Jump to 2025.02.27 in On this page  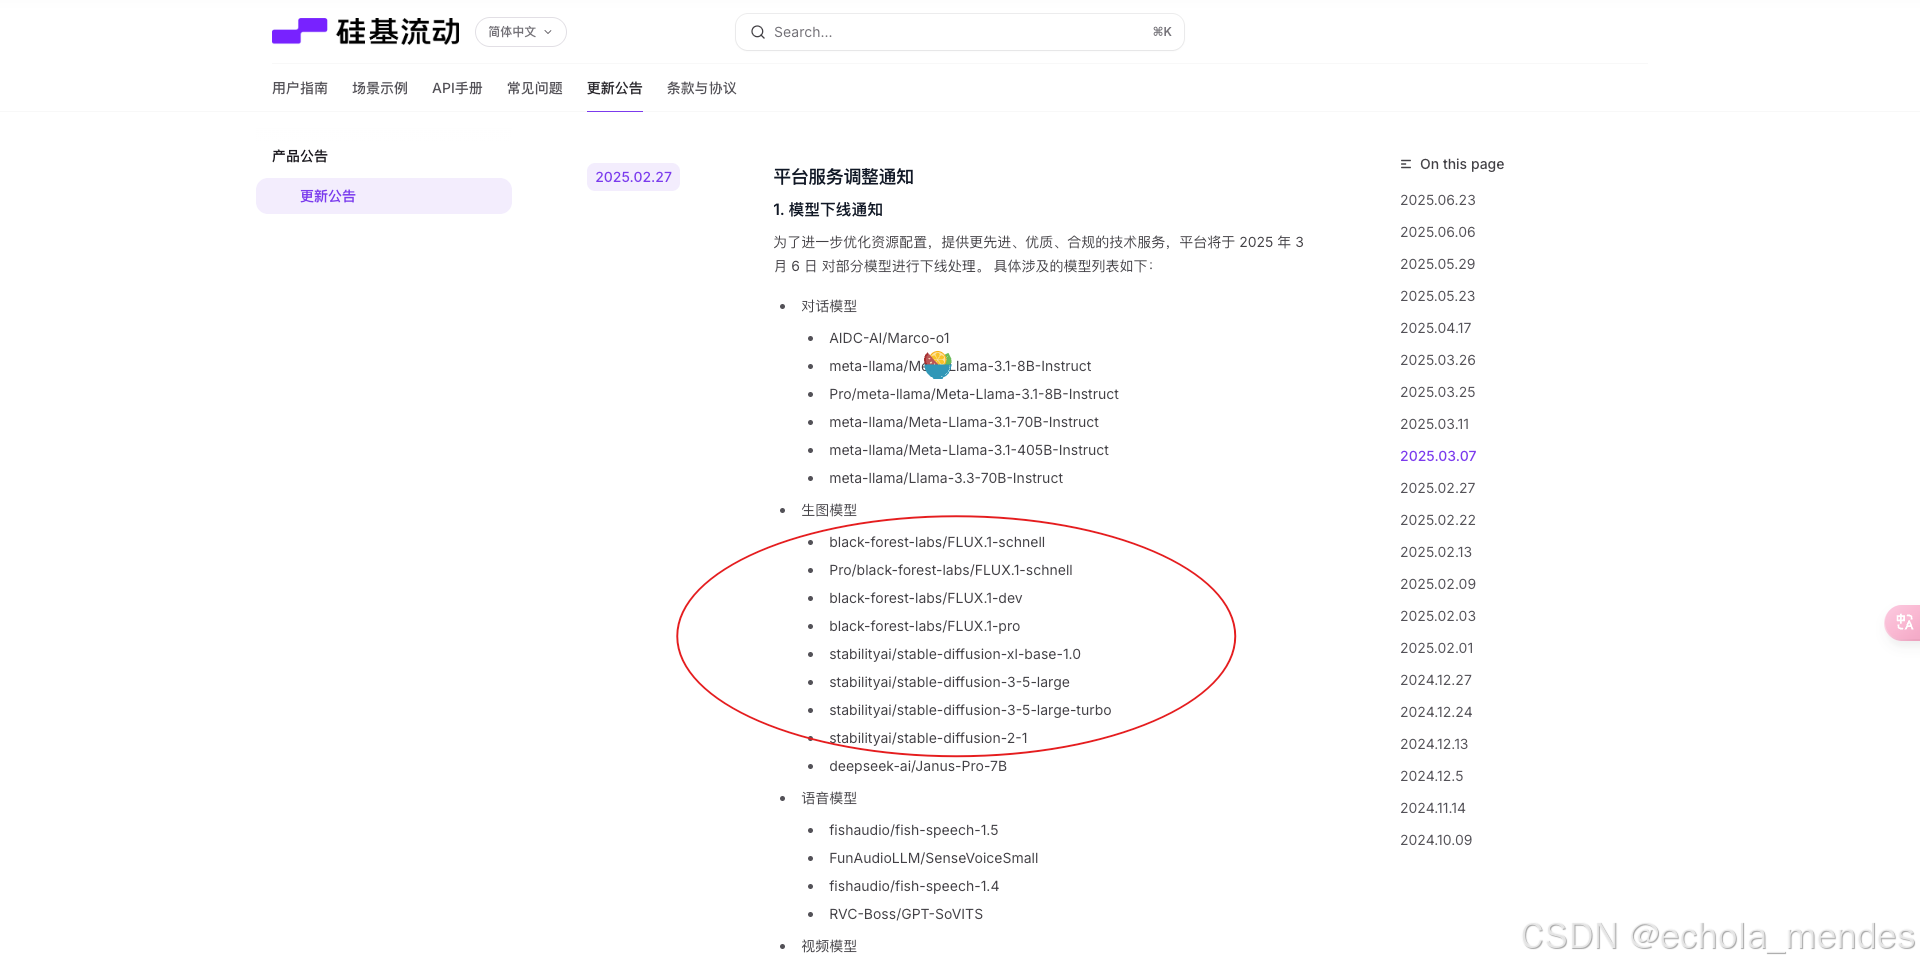click(1438, 488)
